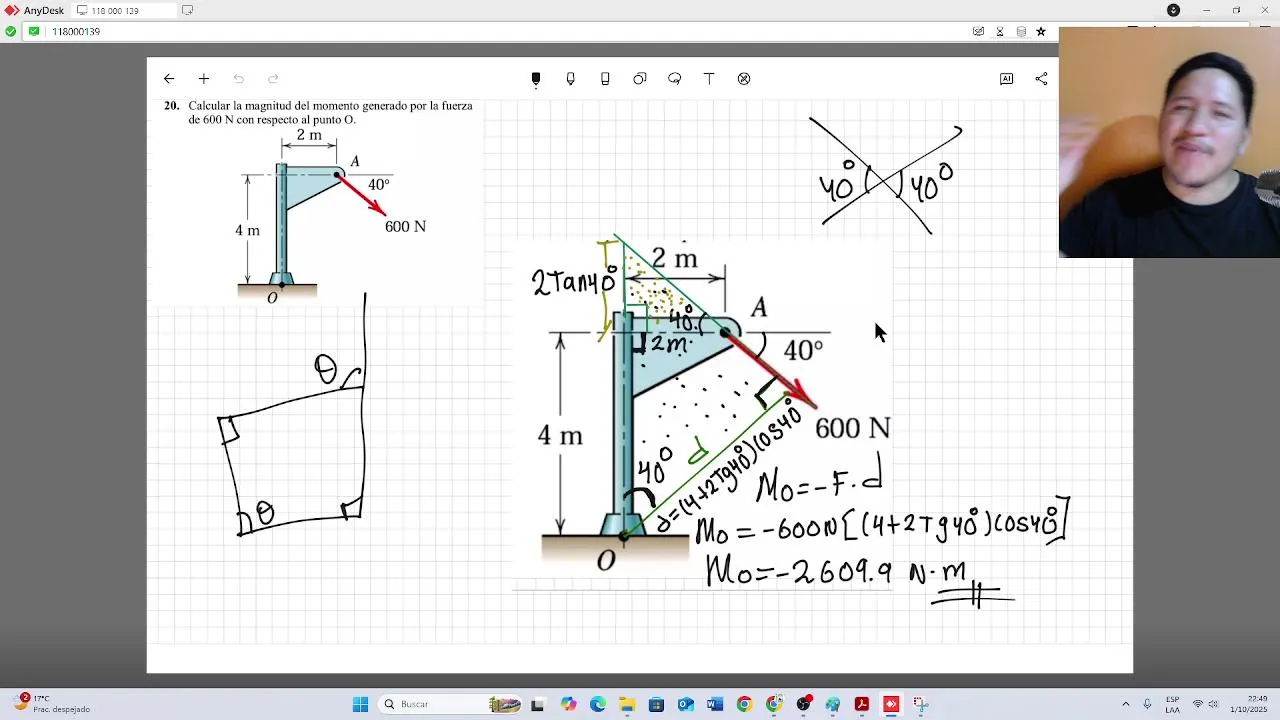Redo the last stroke
This screenshot has height=720, width=1280.
coord(273,79)
